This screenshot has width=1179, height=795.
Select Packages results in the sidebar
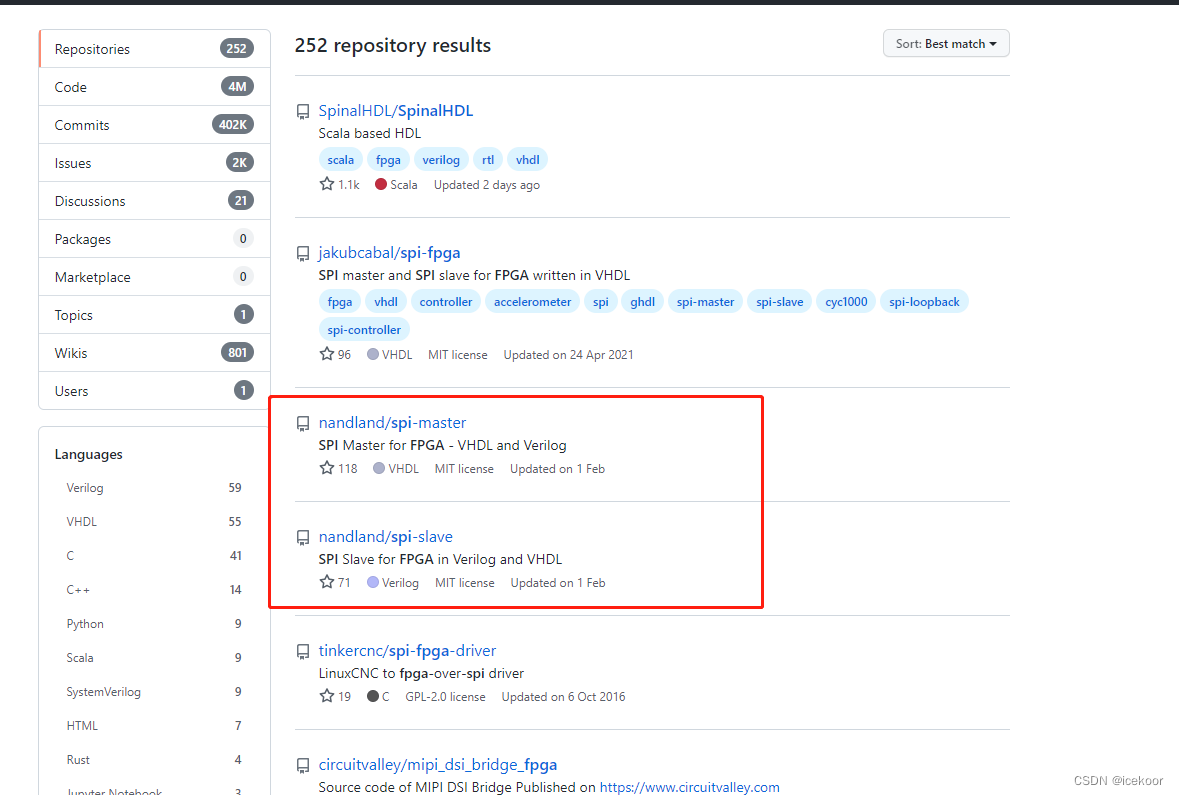[154, 239]
